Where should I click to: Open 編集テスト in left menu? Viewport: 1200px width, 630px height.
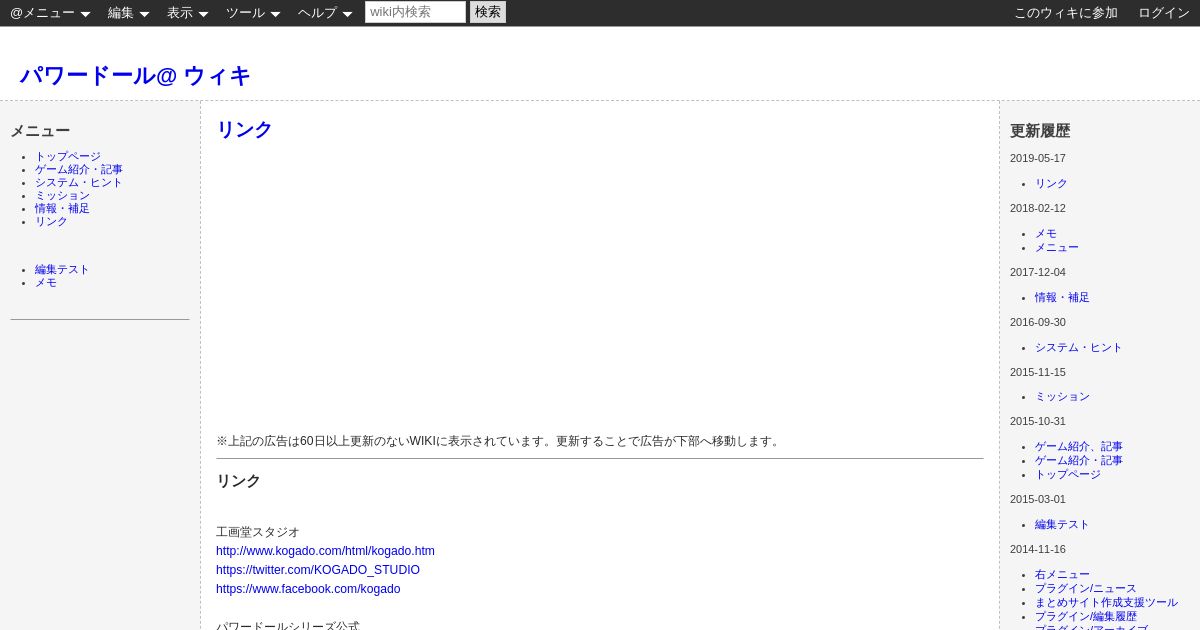(62, 270)
